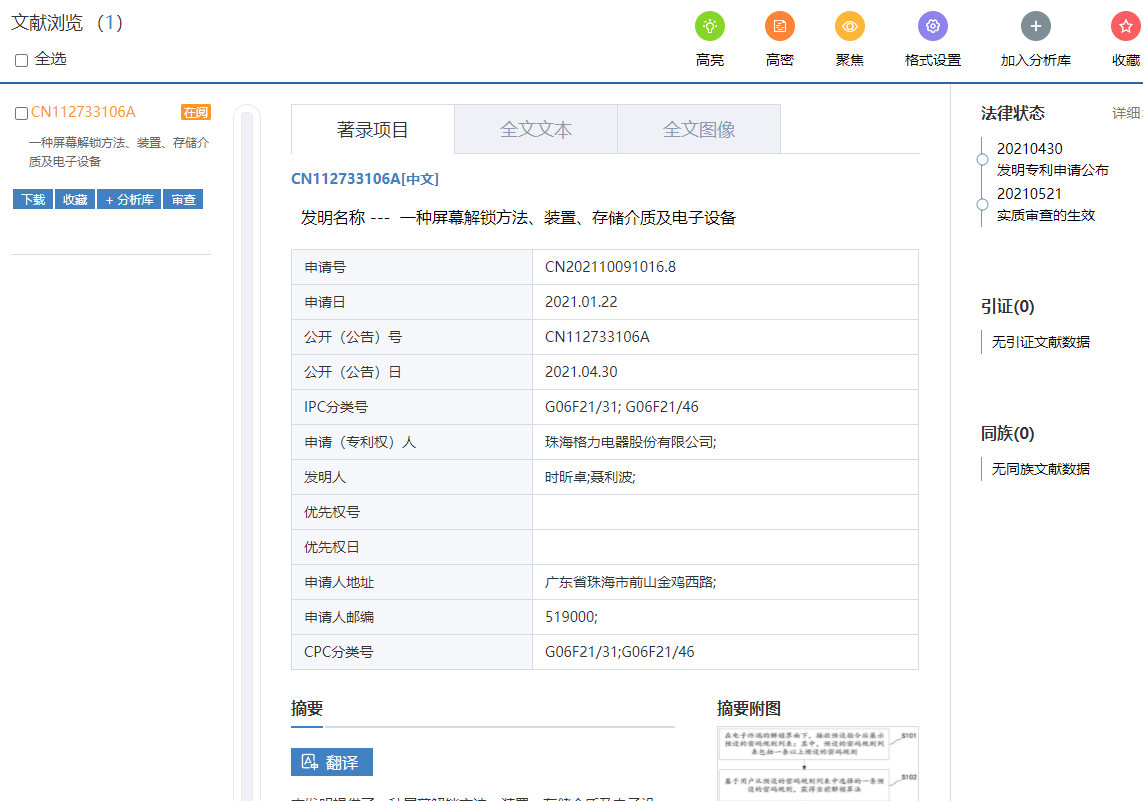Screen dimensions: 1143x801
Task: Enable the 全选 select-all checkbox
Action: pos(21,61)
